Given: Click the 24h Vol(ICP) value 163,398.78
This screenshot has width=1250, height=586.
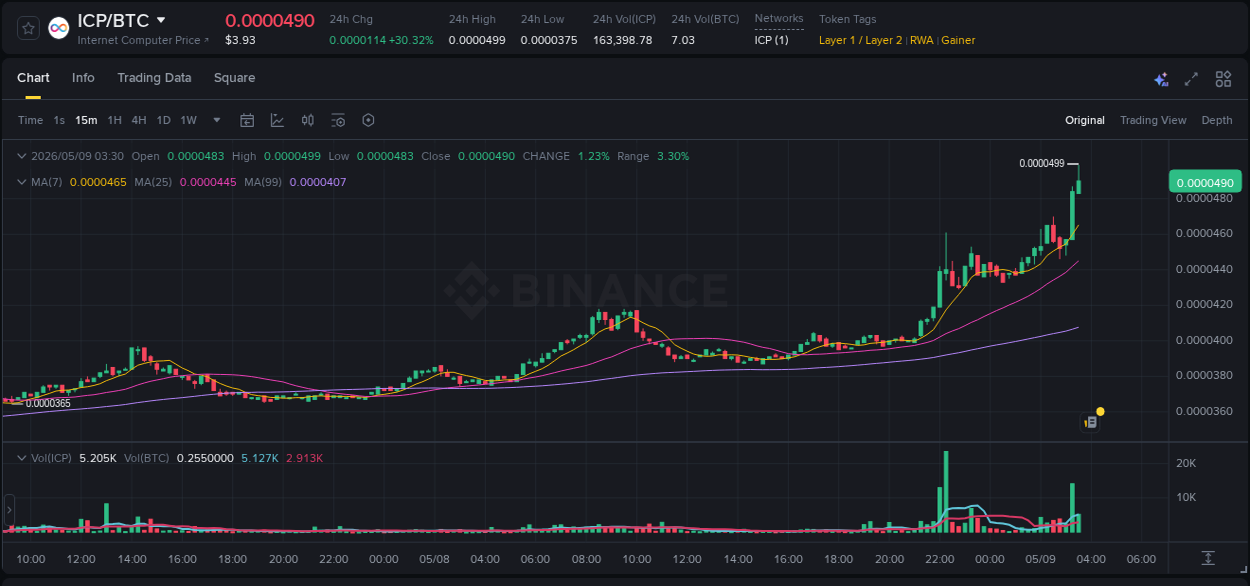Looking at the screenshot, I should pos(622,40).
